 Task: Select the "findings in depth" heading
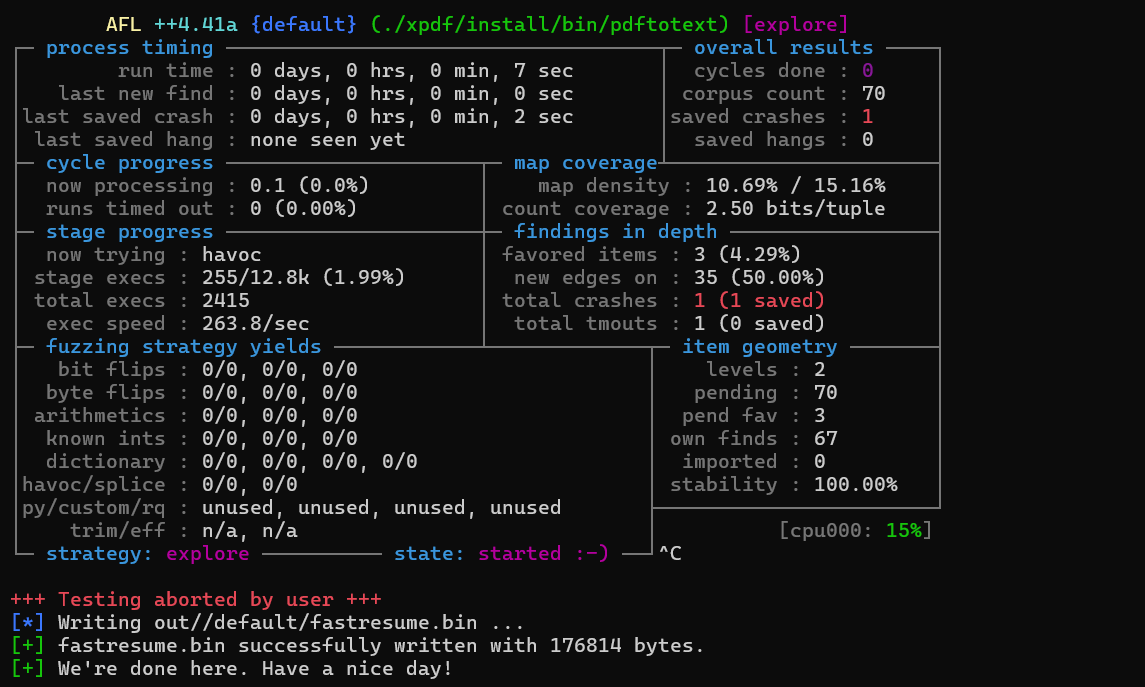click(615, 232)
